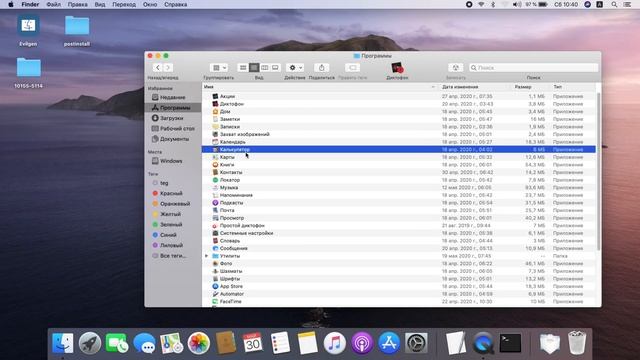Click the Finder list vertical scrollbar

598,171
